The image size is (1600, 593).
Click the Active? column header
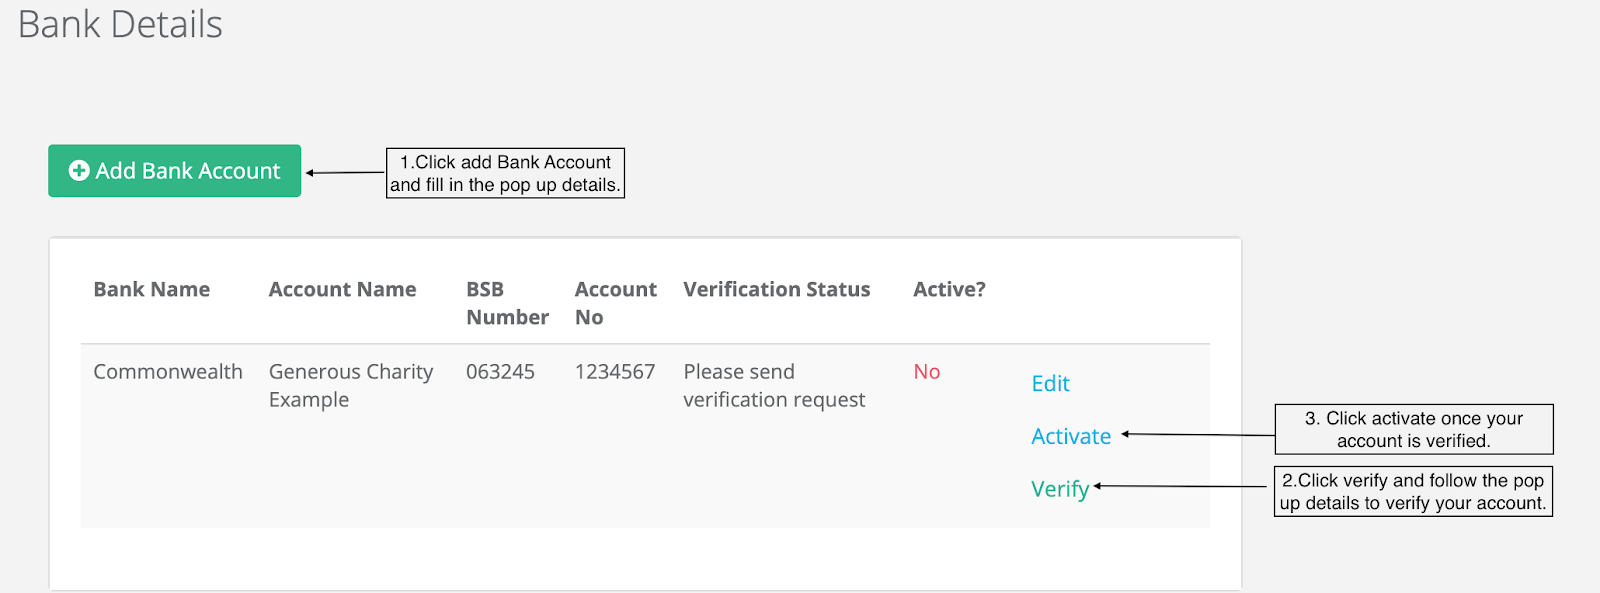pyautogui.click(x=949, y=290)
